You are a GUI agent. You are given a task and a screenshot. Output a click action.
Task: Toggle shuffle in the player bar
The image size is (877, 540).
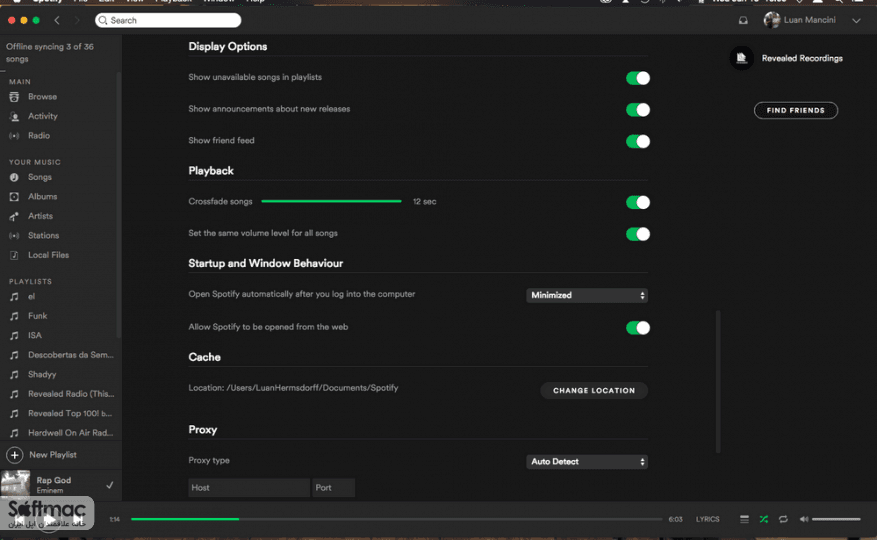(x=763, y=519)
